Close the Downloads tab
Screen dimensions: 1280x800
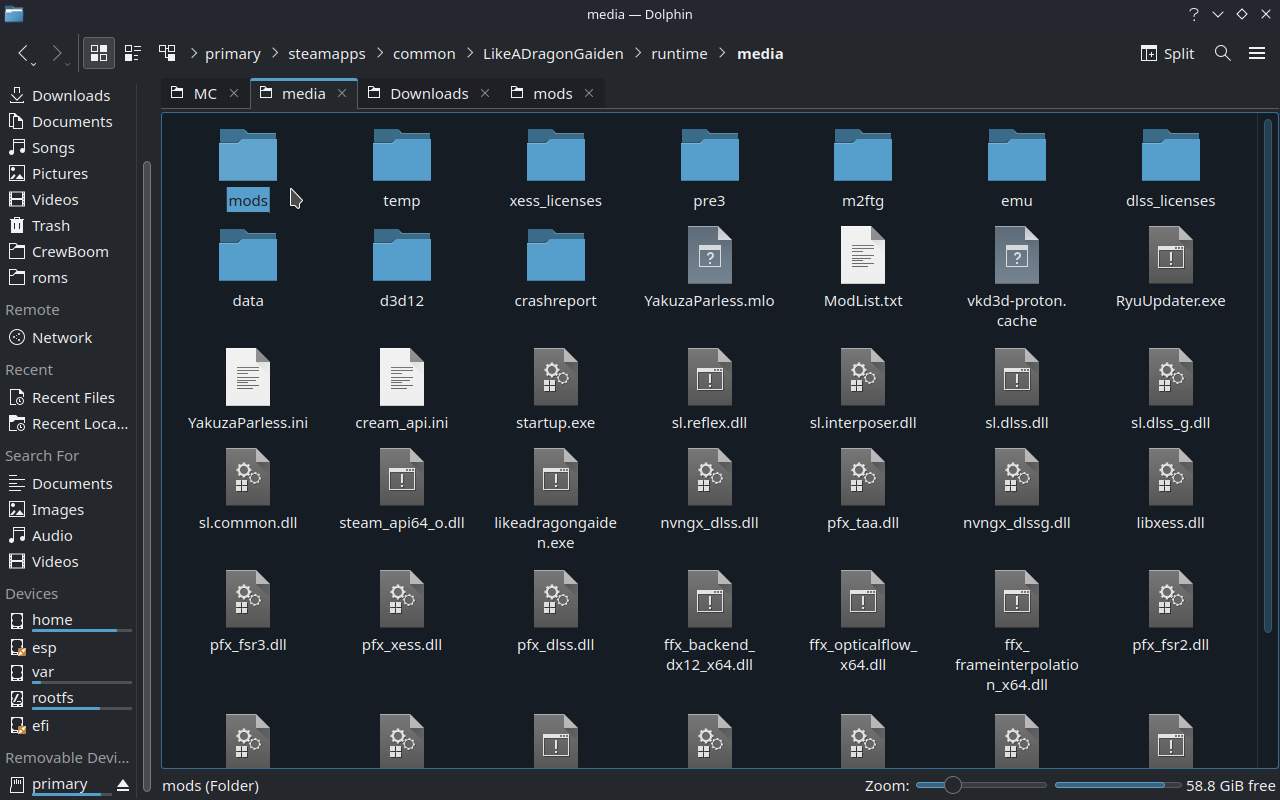tap(485, 93)
